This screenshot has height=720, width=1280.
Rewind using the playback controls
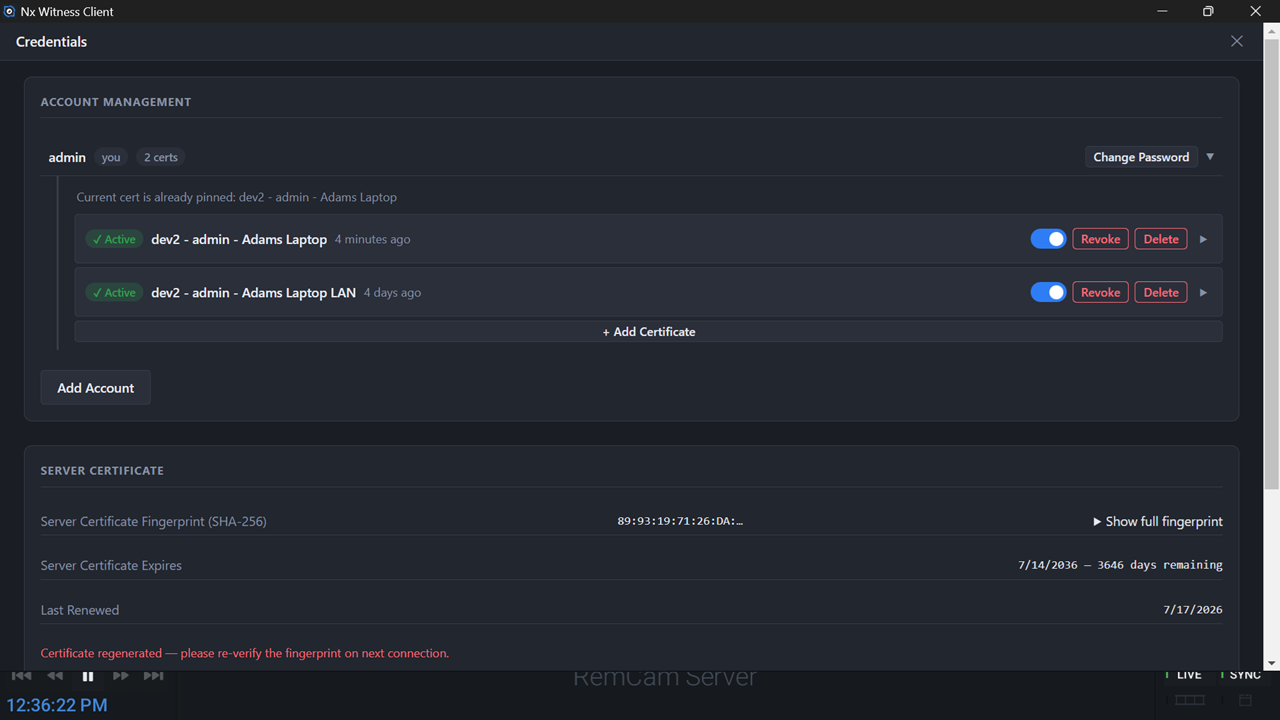pyautogui.click(x=55, y=677)
